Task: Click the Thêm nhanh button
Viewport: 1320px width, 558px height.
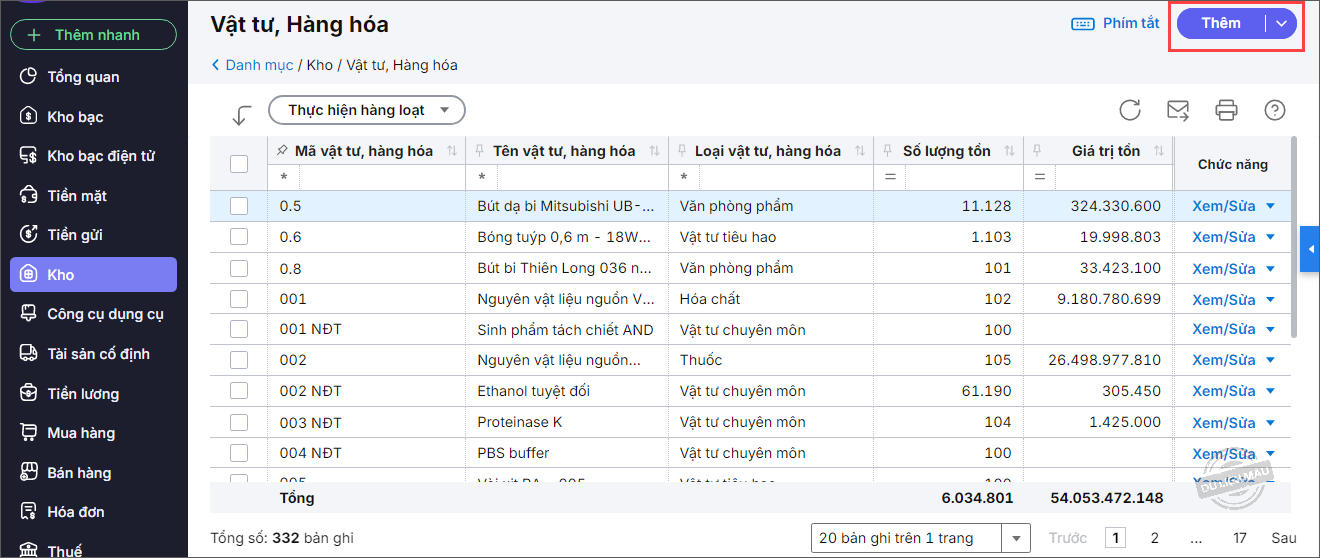Action: (93, 35)
